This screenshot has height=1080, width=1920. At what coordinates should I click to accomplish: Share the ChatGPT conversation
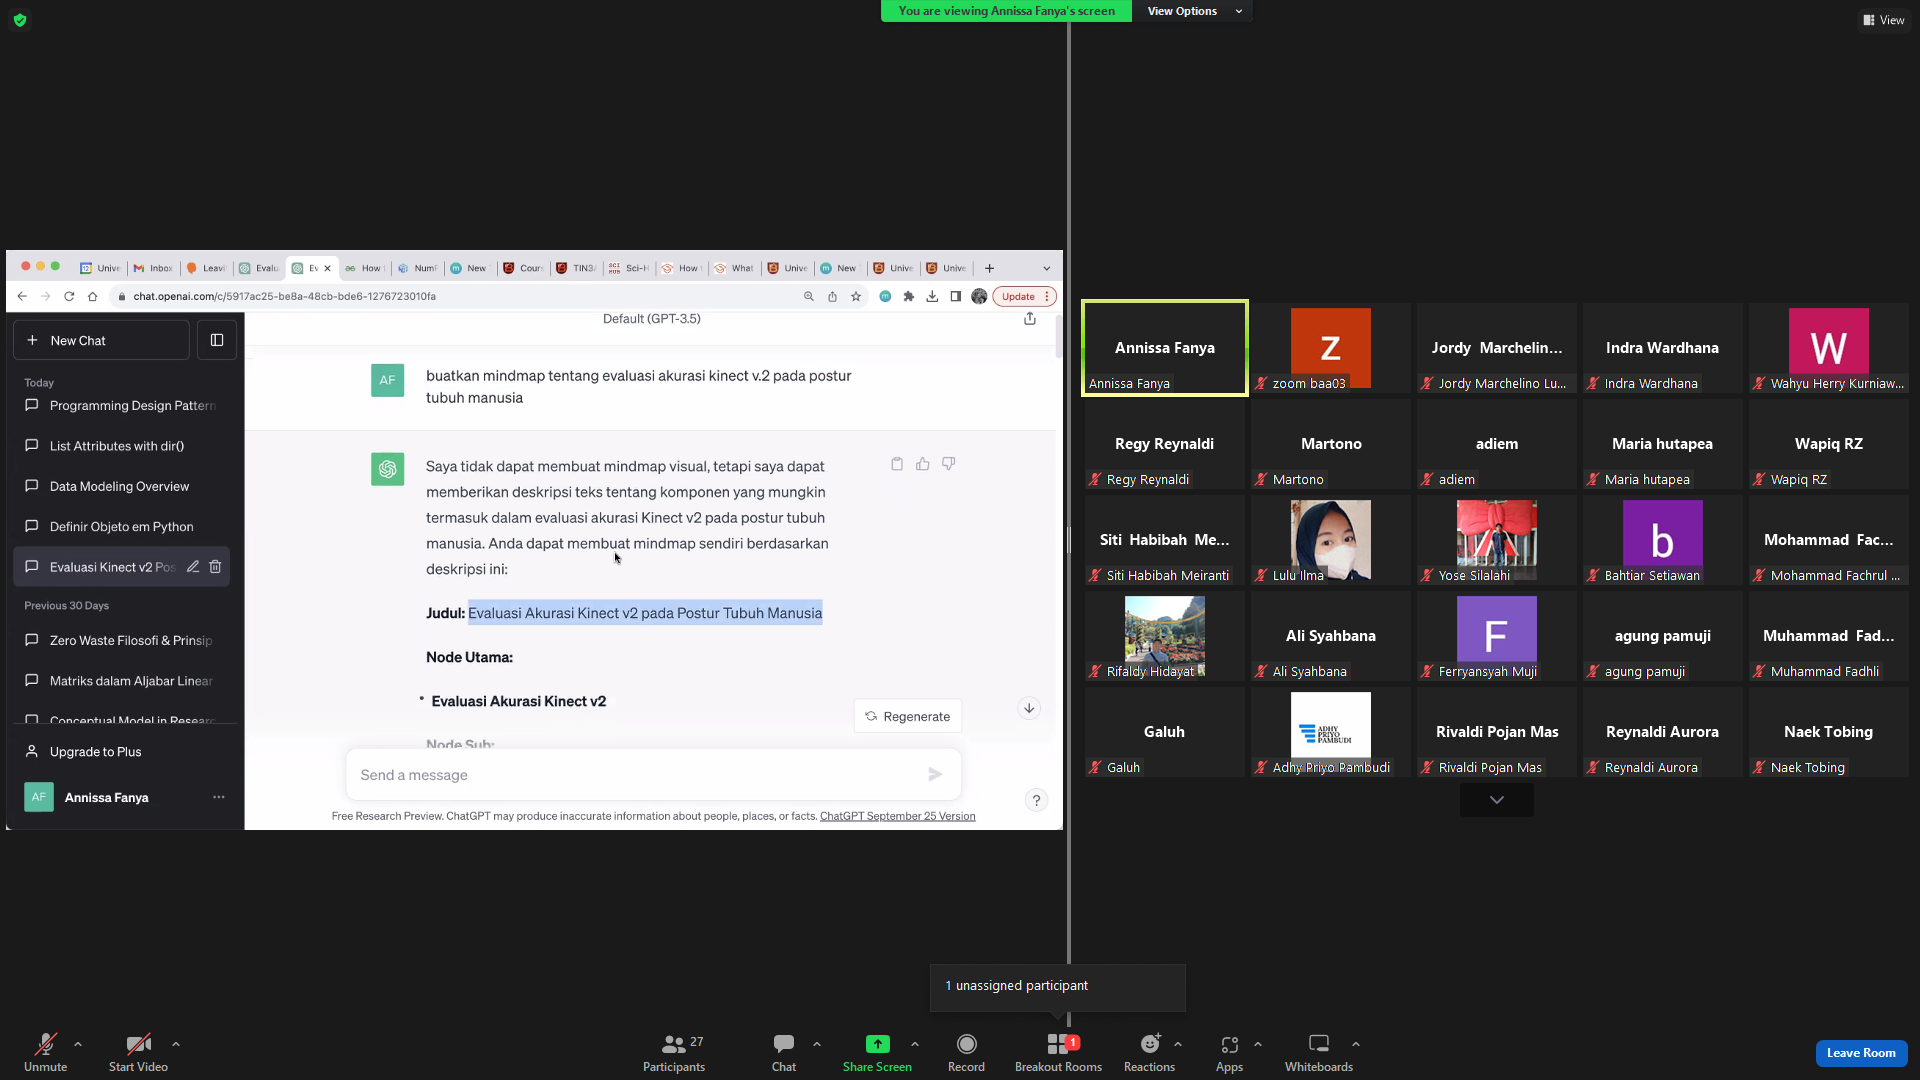pos(1030,318)
